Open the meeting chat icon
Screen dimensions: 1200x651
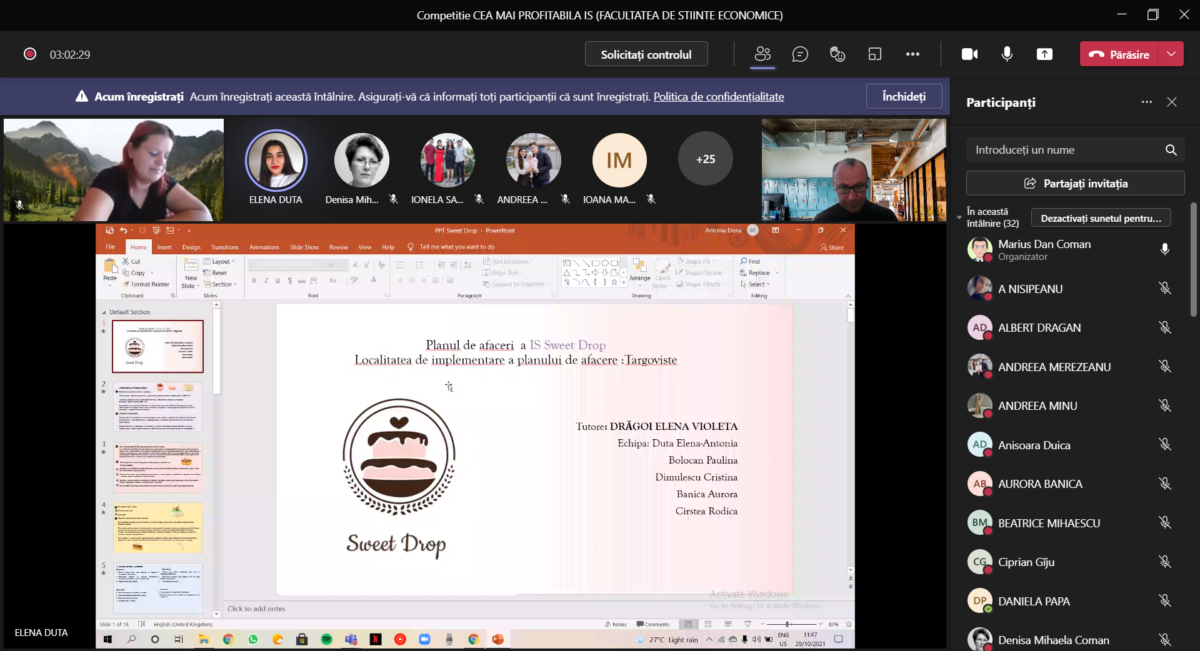(800, 54)
